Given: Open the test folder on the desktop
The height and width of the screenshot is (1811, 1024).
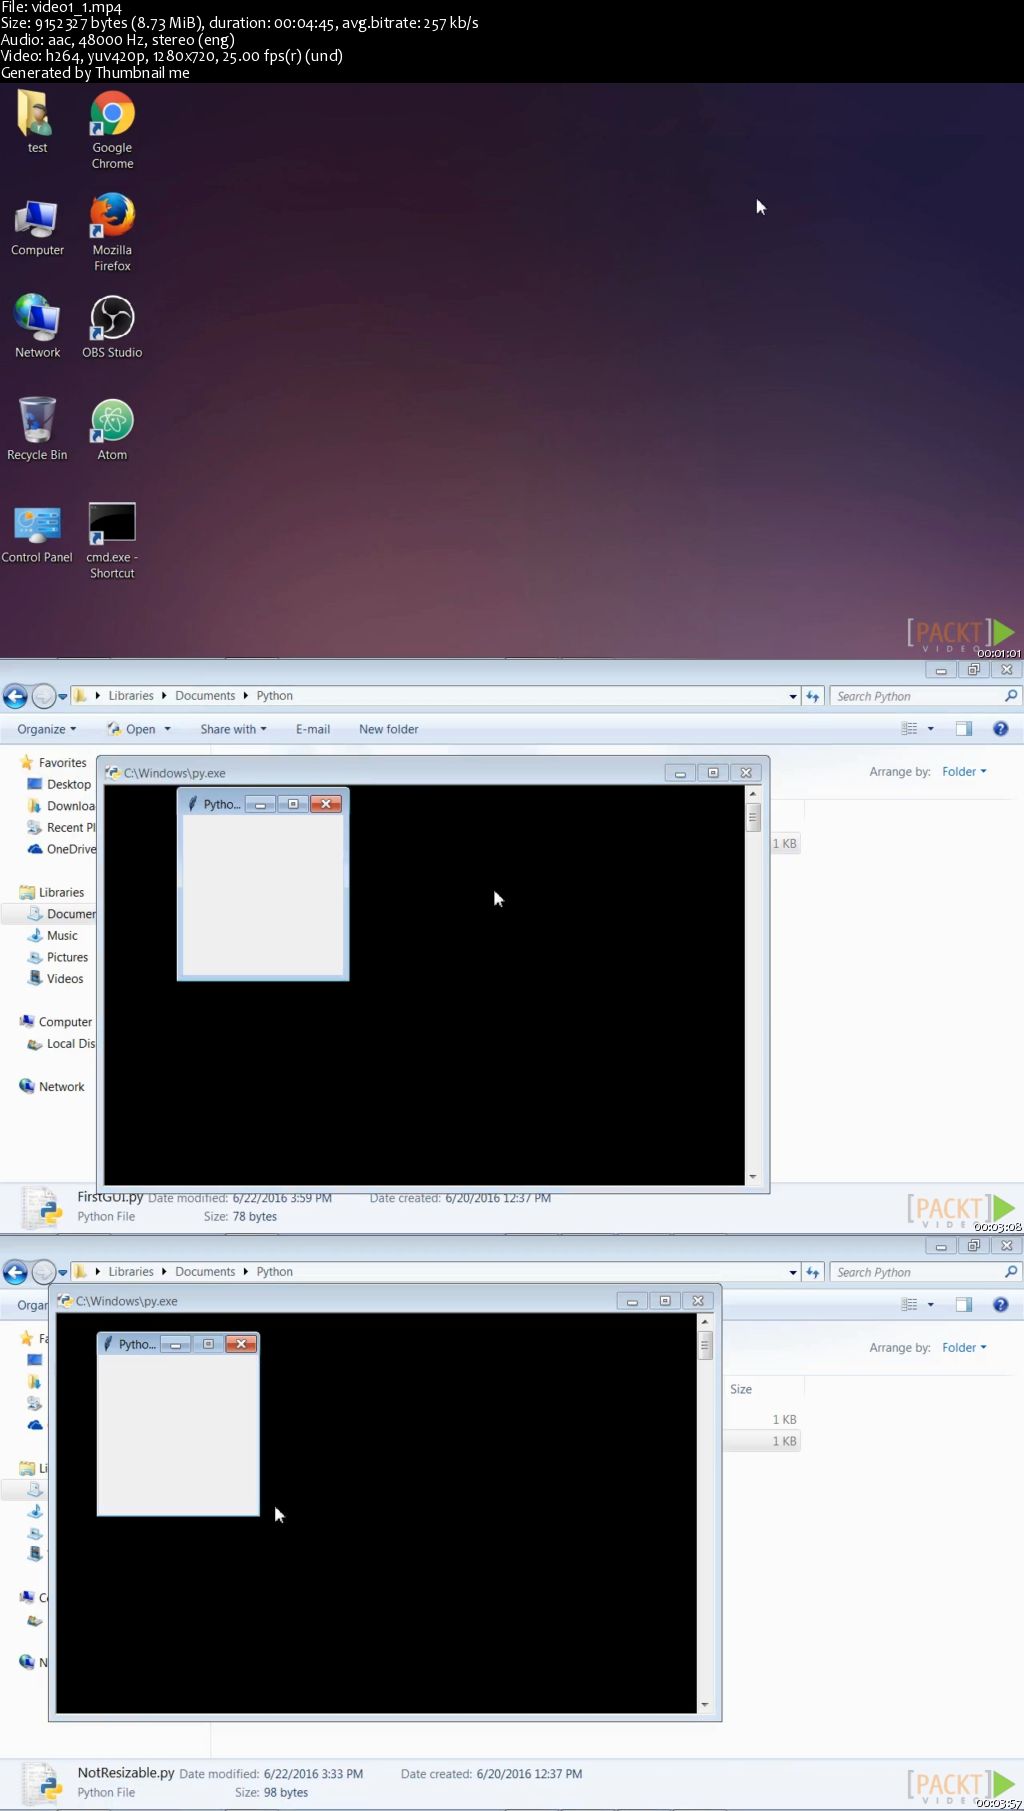Looking at the screenshot, I should pos(37,122).
